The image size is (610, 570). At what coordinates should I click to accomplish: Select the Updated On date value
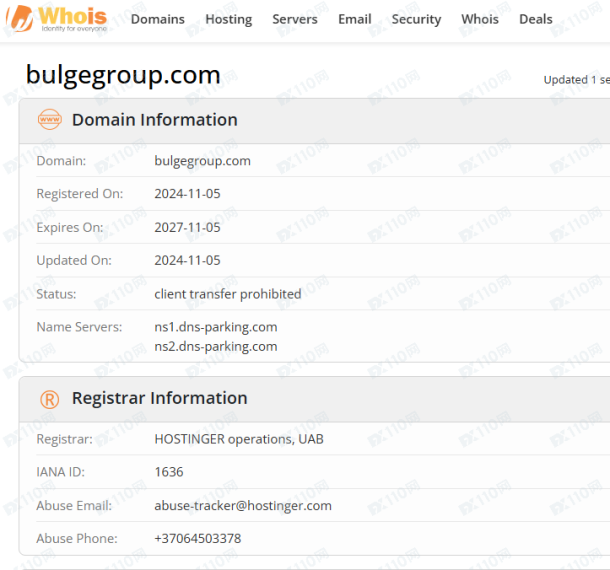tap(187, 260)
